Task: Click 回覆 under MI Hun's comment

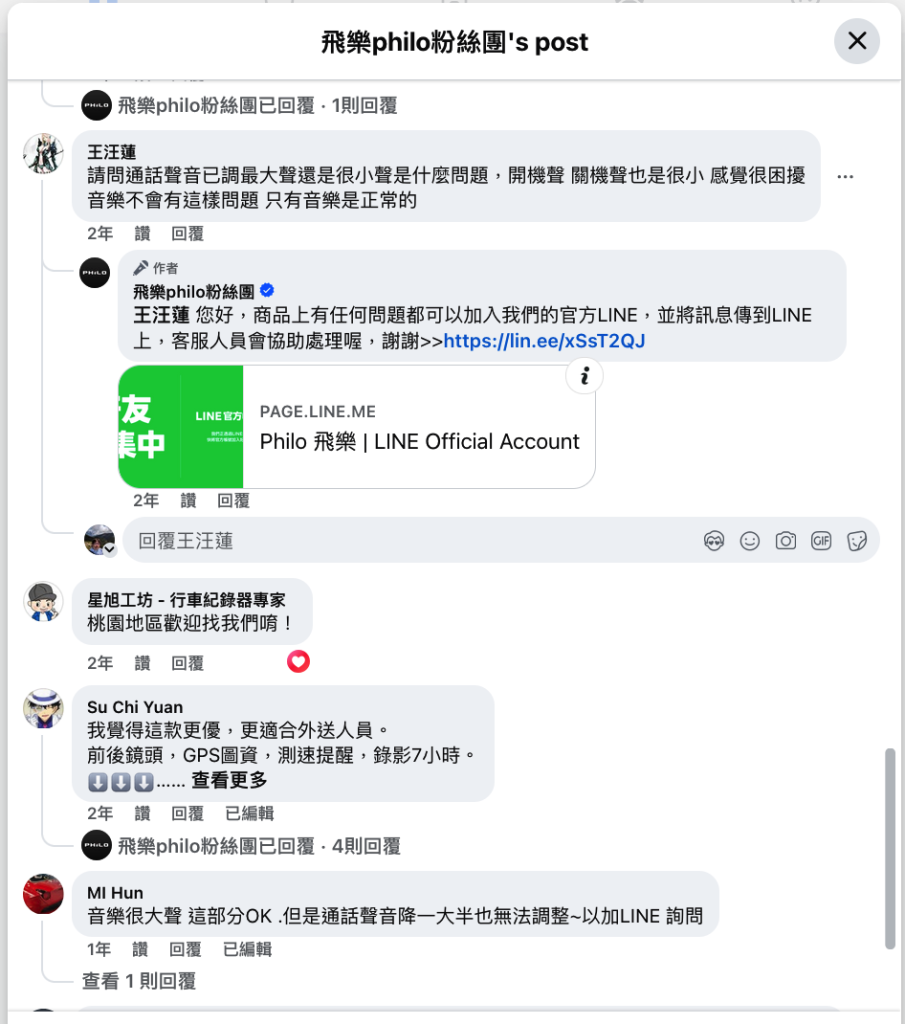Action: pos(185,949)
